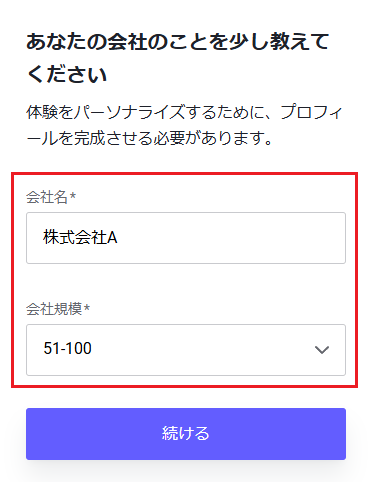Click the 会社規模 field label

coord(54,309)
